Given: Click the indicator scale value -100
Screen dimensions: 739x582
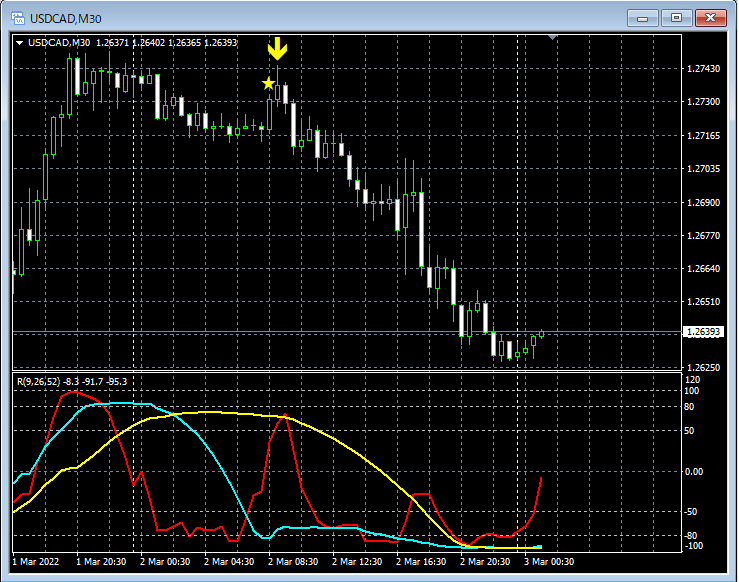Looking at the screenshot, I should click(693, 546).
